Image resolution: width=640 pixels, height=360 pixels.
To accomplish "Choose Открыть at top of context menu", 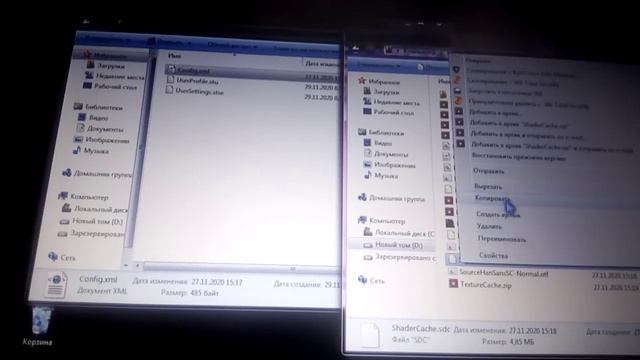I will 478,61.
